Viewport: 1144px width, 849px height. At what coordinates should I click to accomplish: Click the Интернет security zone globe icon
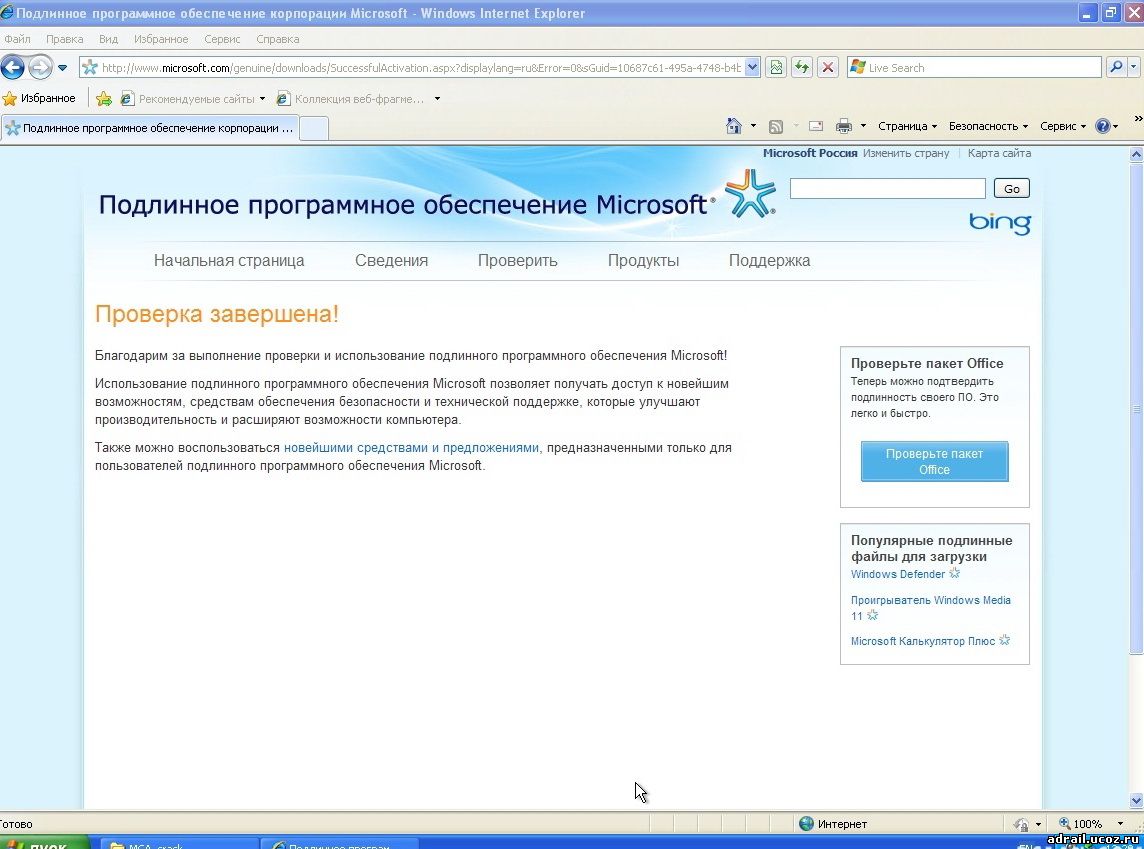coord(806,823)
